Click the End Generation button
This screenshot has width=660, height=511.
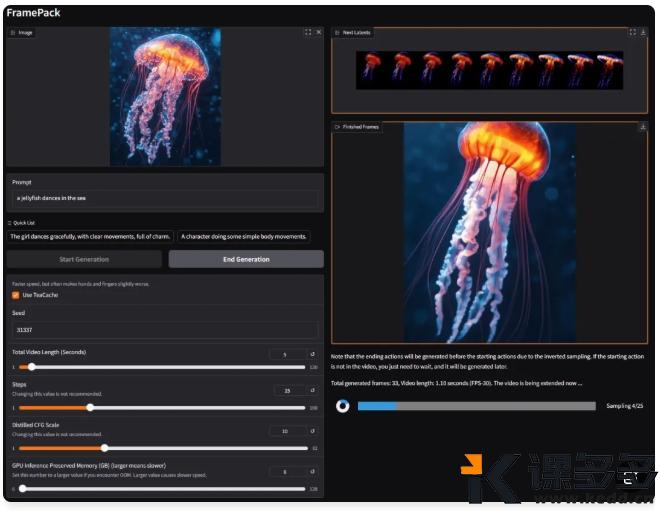pyautogui.click(x=246, y=259)
